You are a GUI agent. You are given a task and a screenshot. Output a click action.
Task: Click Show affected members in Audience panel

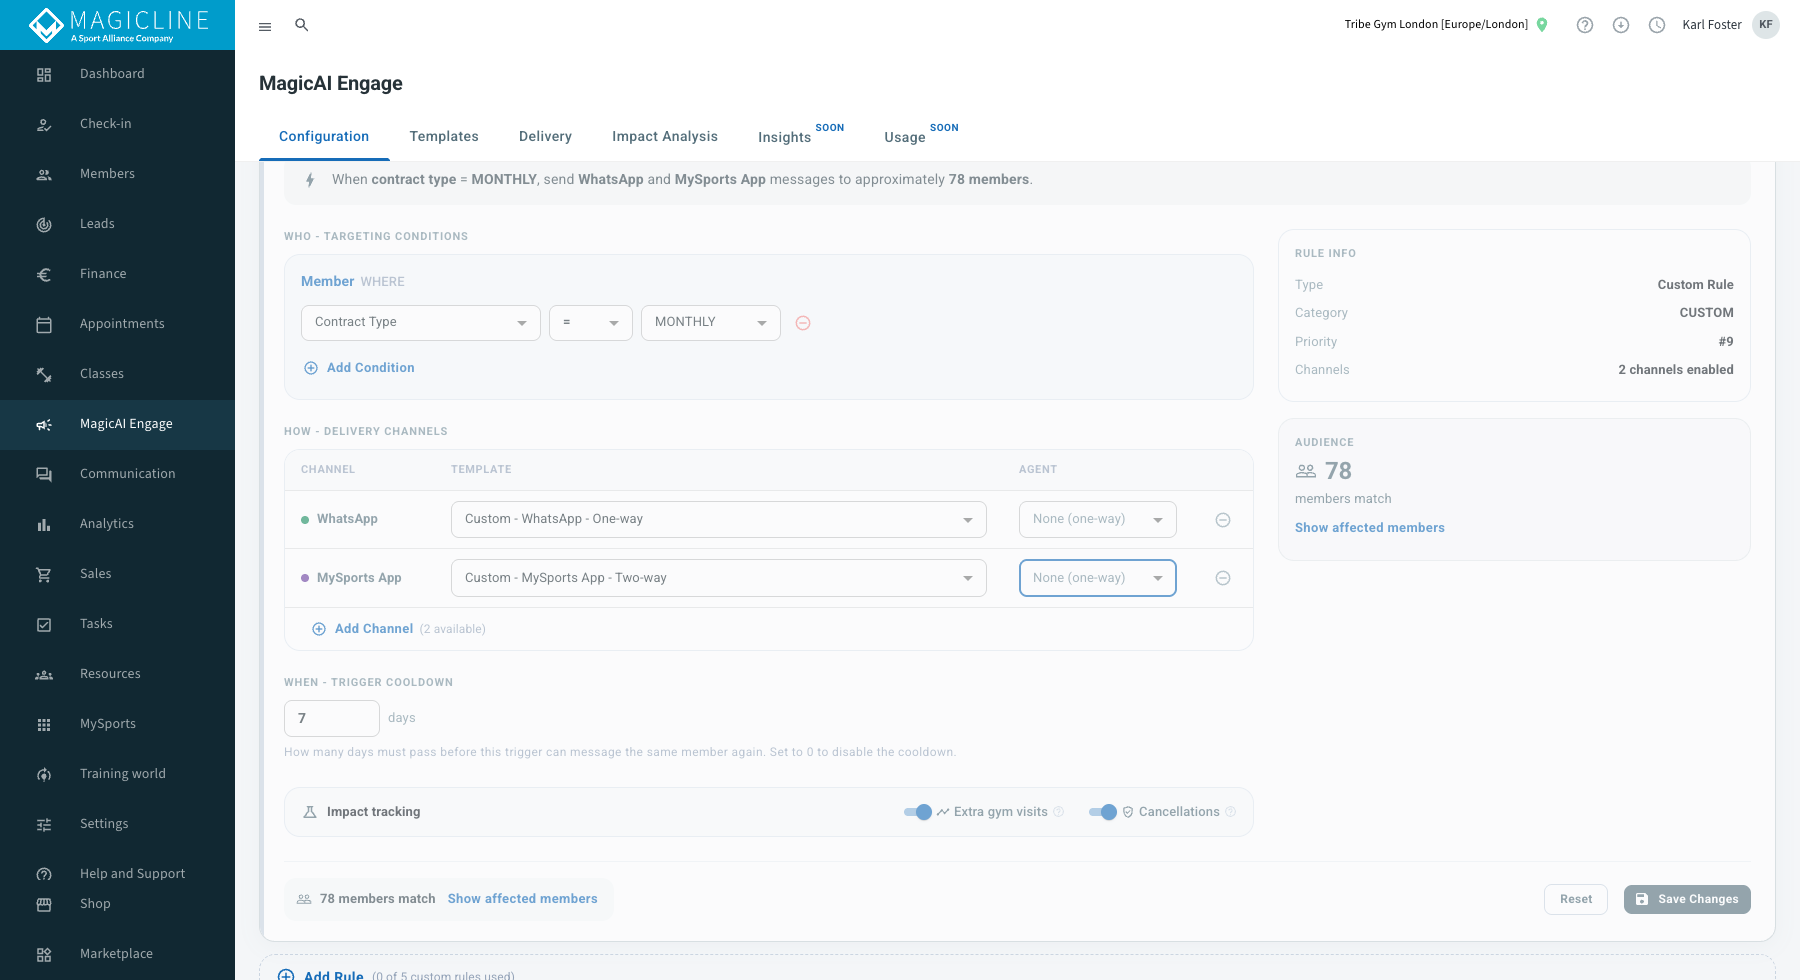click(1369, 528)
